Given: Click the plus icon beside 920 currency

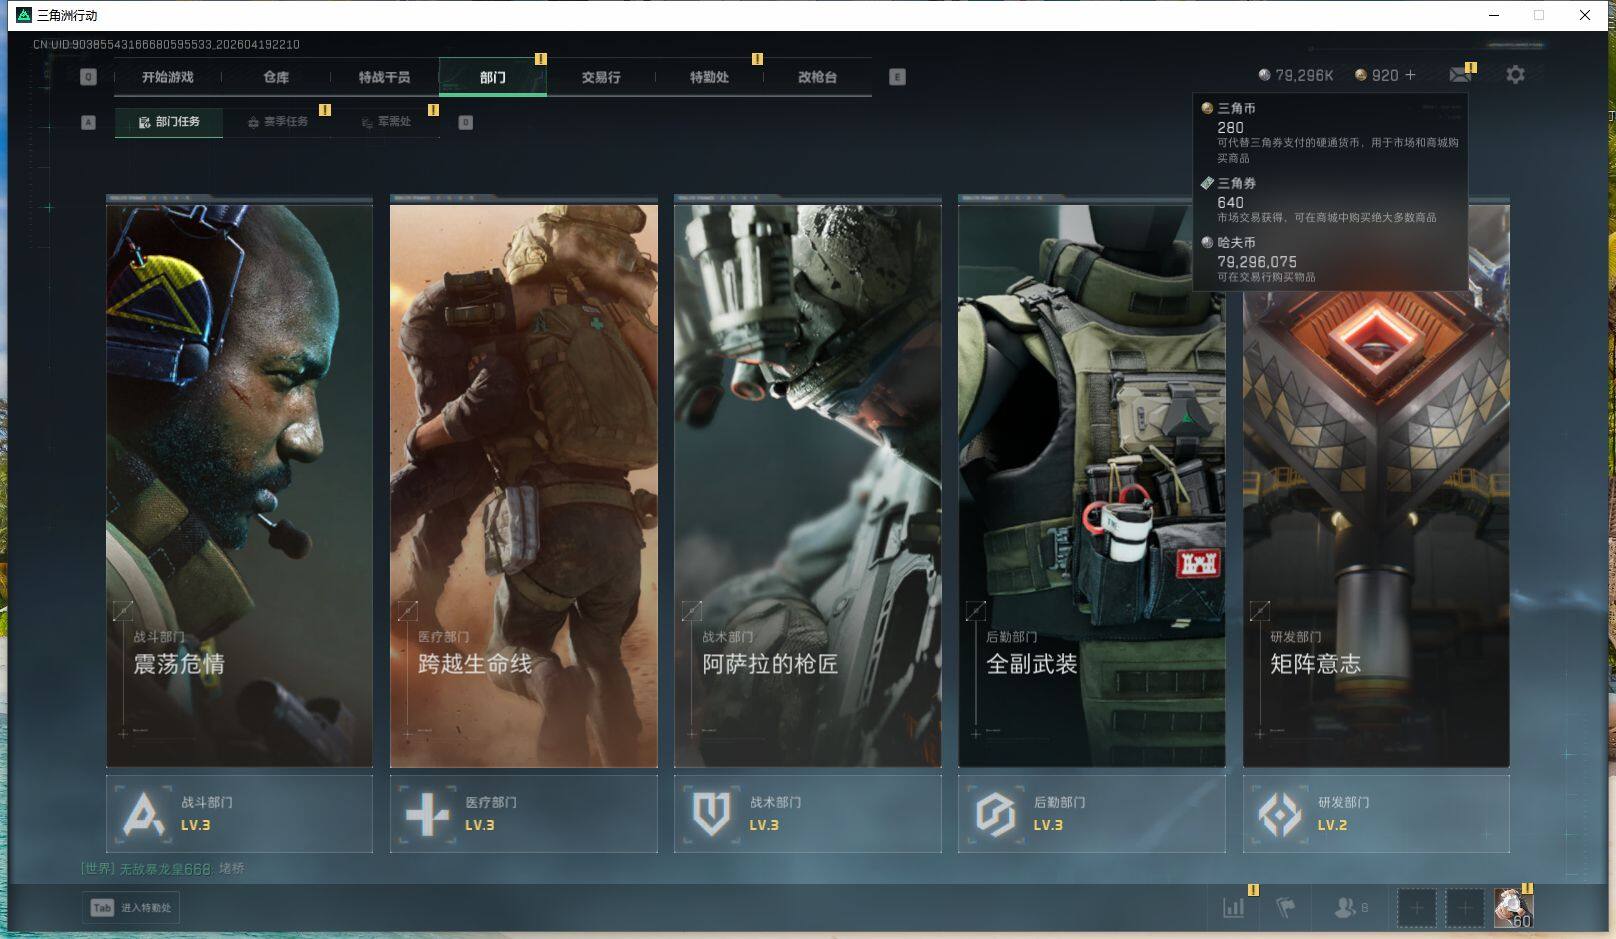Looking at the screenshot, I should (1411, 75).
